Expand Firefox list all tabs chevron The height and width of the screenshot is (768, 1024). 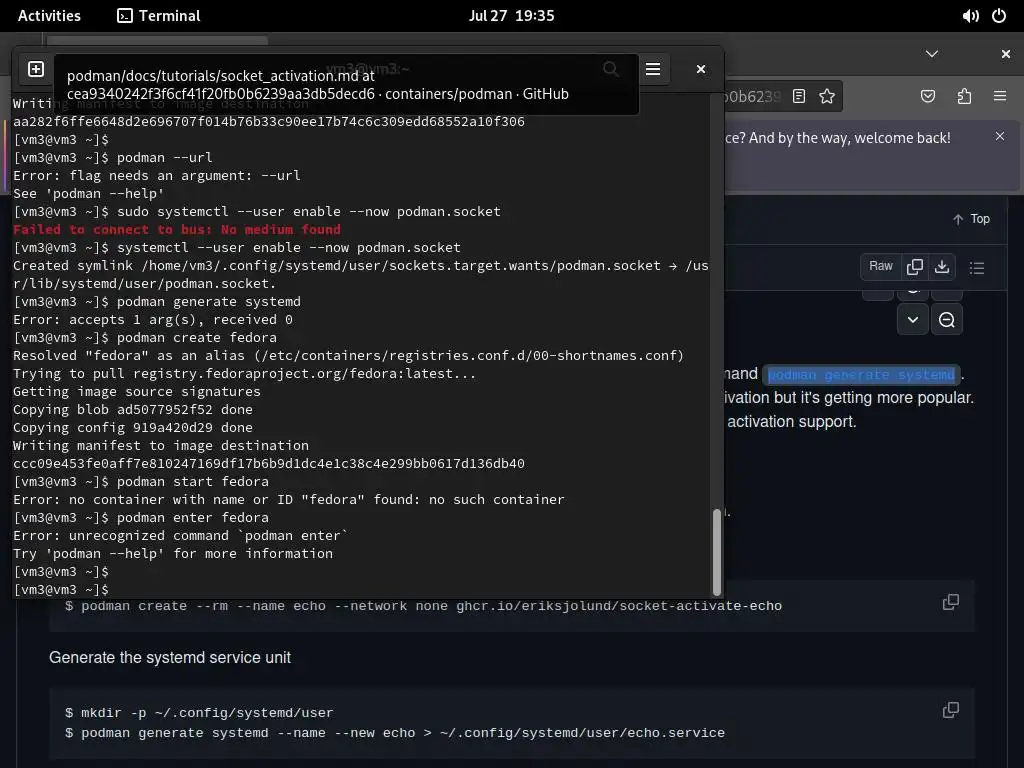pos(932,54)
